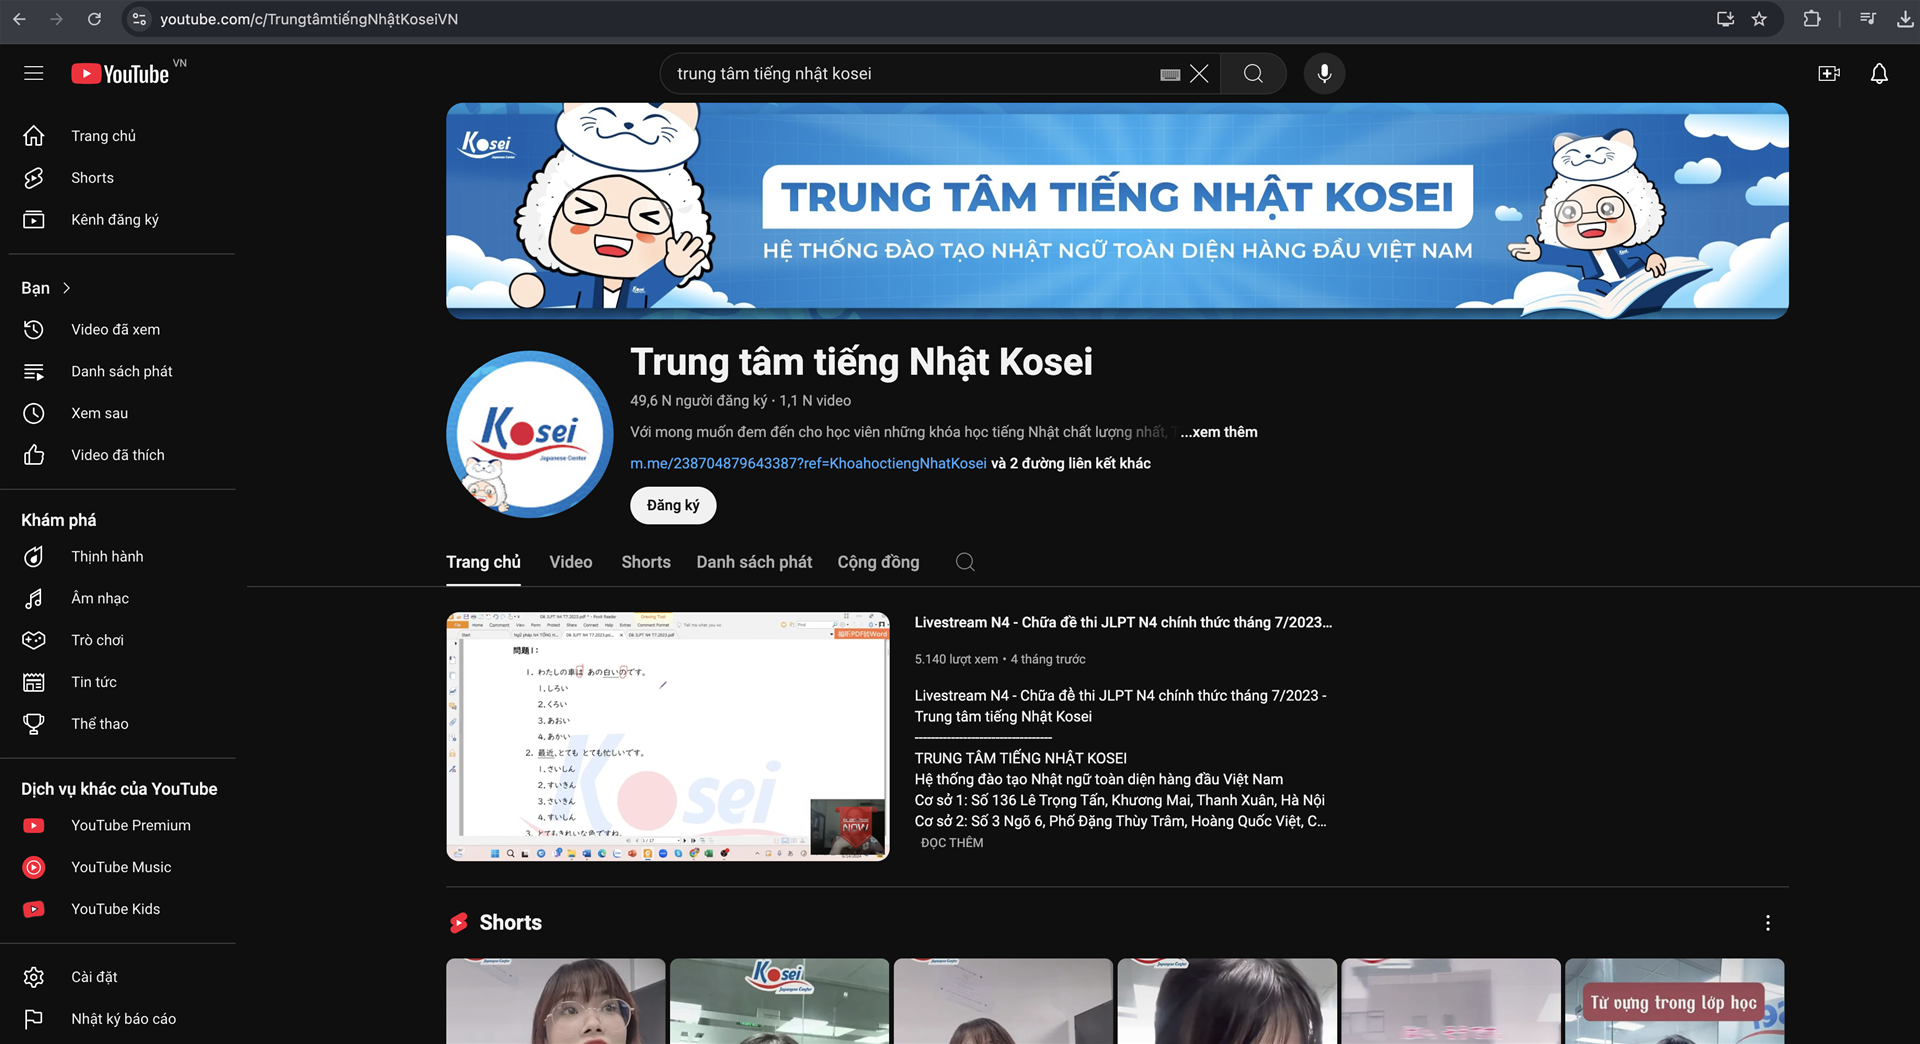Viewport: 1920px width, 1044px height.
Task: Click the Kosei channel banner
Action: click(1117, 211)
